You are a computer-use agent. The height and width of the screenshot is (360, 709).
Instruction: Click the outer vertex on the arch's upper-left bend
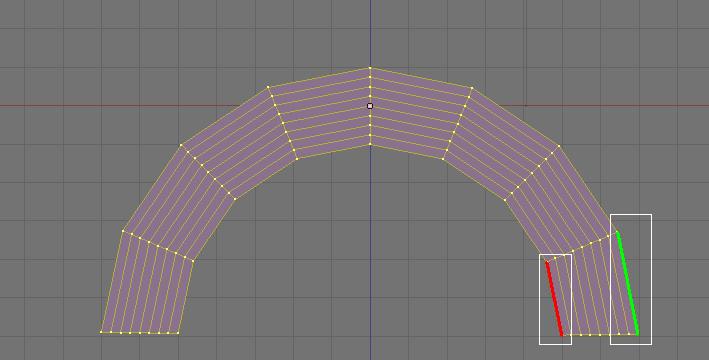pyautogui.click(x=181, y=145)
